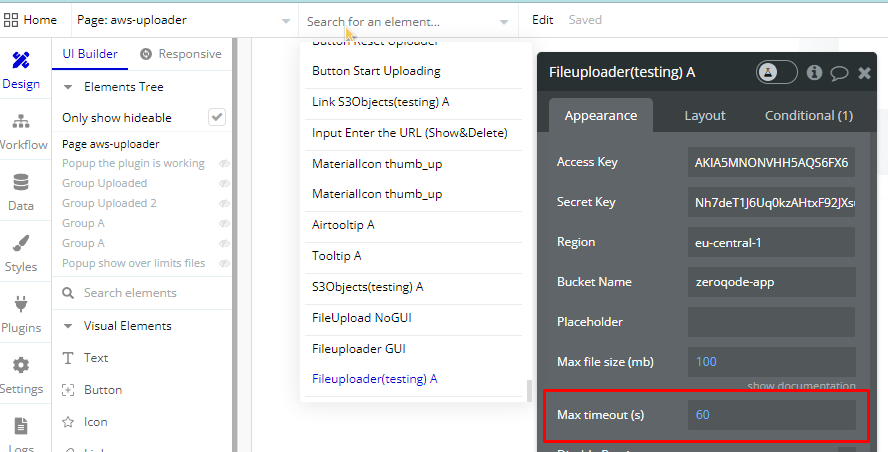Click the dropdown list scrollbar thumb
Viewport: 888px width, 452px height.
coord(530,390)
